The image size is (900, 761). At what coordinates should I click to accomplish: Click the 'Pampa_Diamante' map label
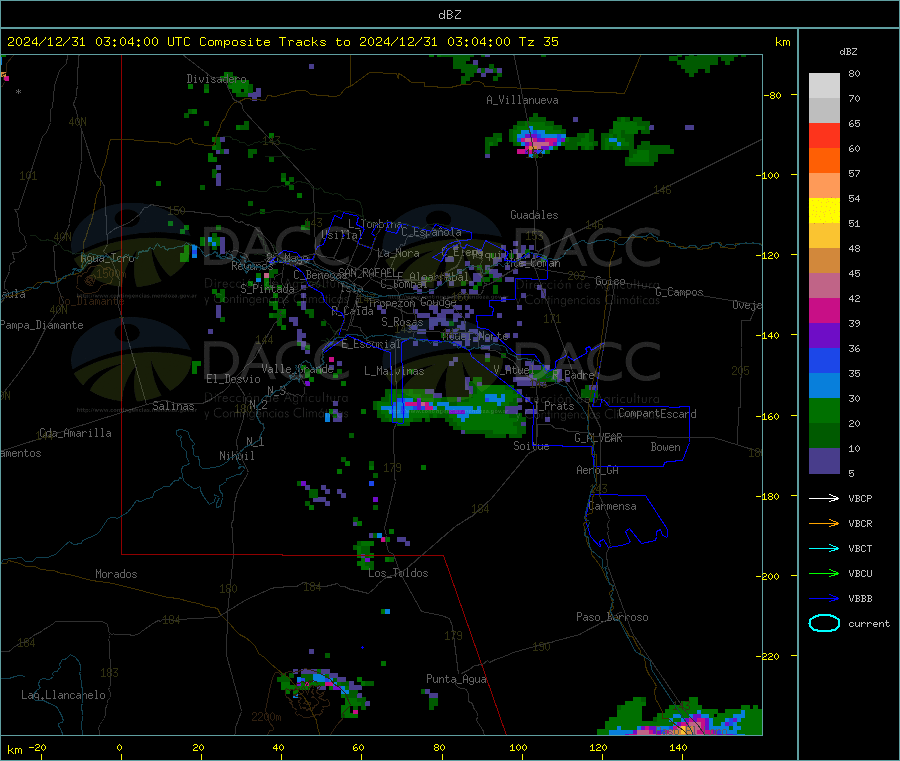click(41, 325)
